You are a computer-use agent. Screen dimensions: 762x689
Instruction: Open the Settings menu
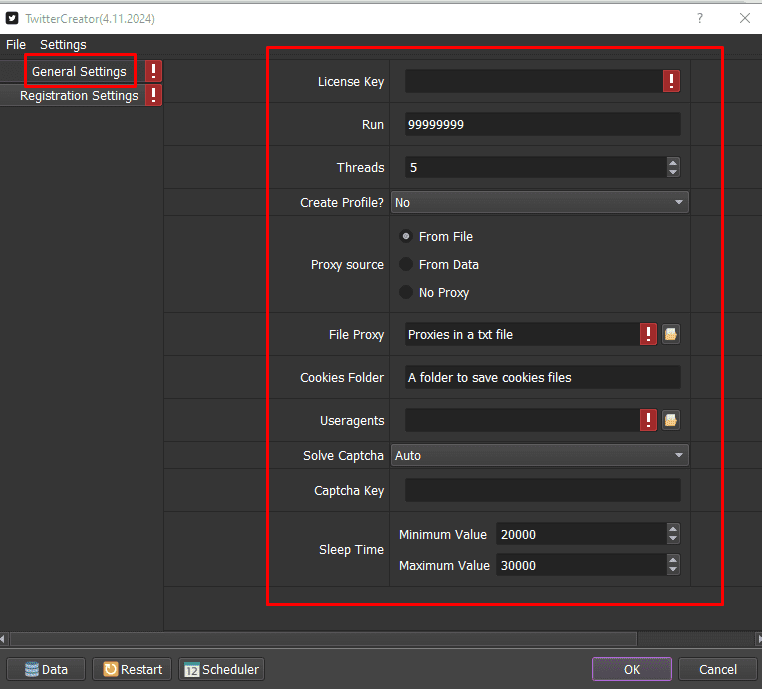(63, 45)
